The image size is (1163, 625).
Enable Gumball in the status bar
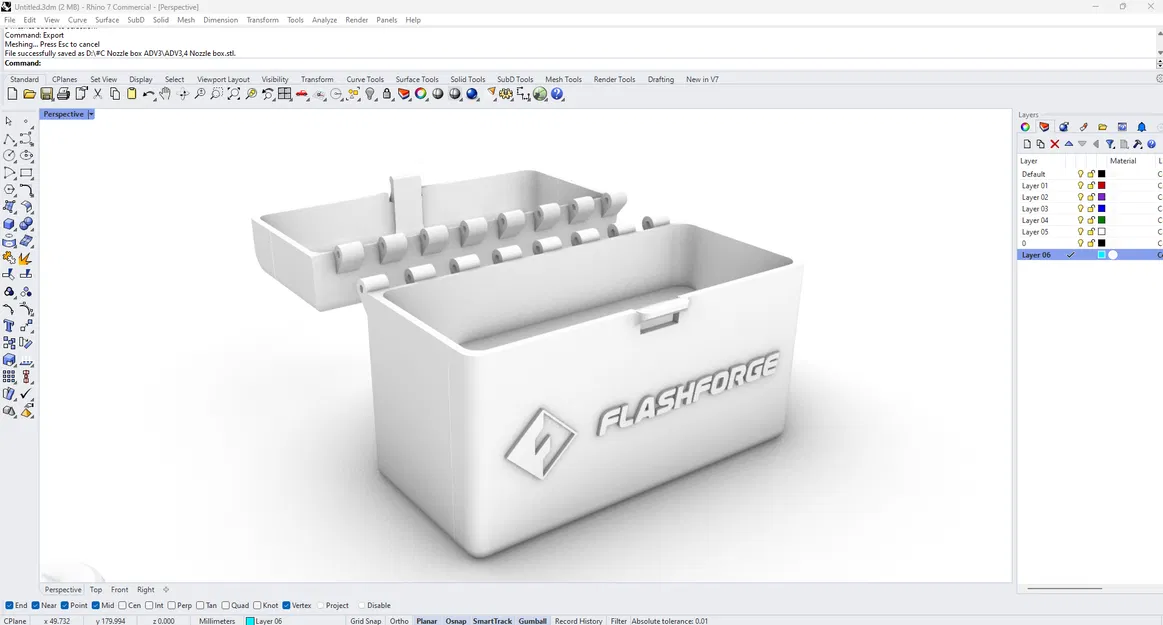click(532, 620)
